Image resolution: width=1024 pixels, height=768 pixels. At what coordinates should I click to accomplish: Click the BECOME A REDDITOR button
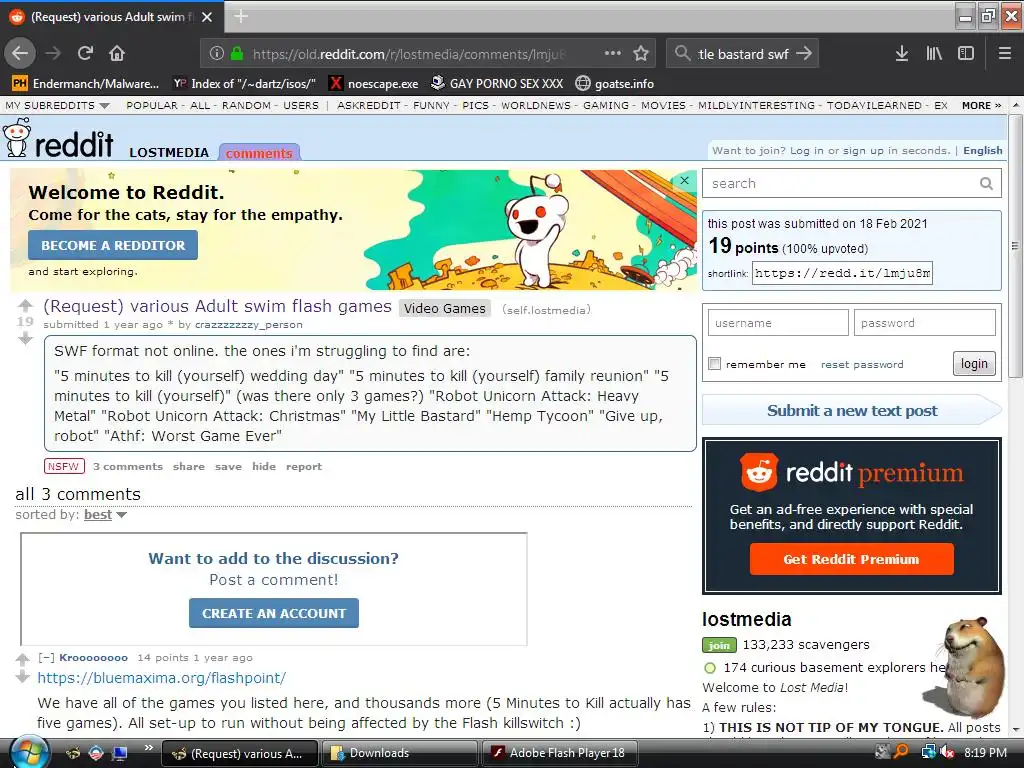(x=113, y=246)
